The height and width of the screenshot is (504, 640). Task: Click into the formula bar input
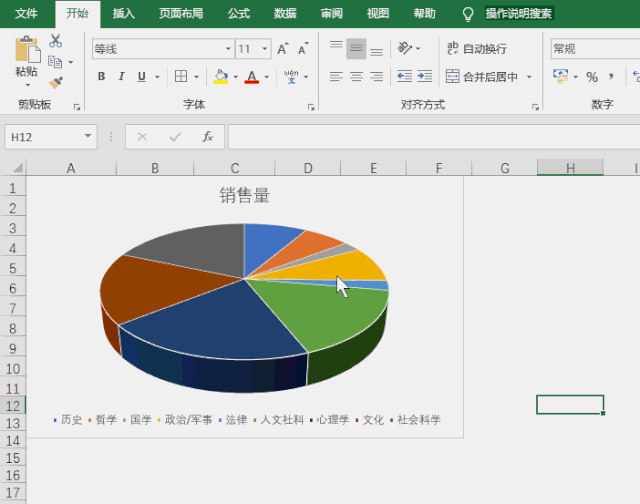click(x=434, y=137)
